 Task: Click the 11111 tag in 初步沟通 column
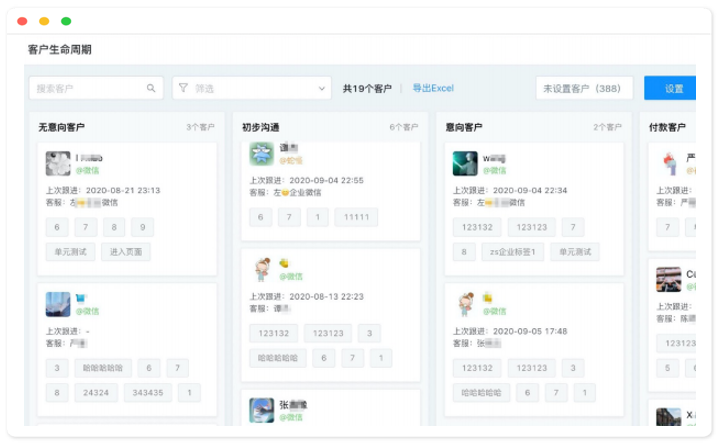tap(356, 217)
